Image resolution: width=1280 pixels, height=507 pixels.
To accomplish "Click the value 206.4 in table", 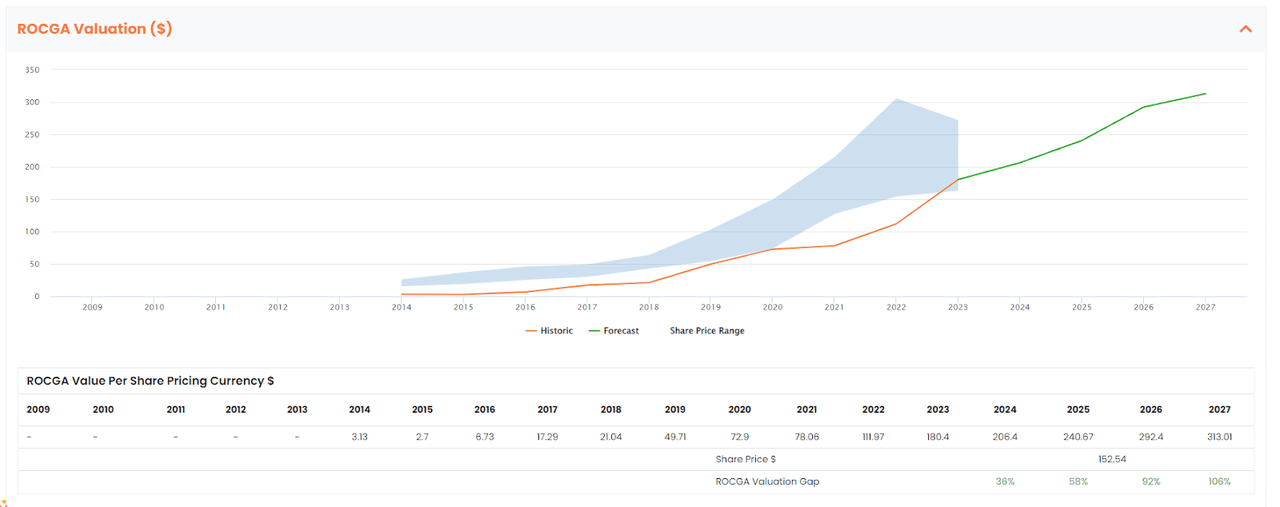I will click(1005, 437).
